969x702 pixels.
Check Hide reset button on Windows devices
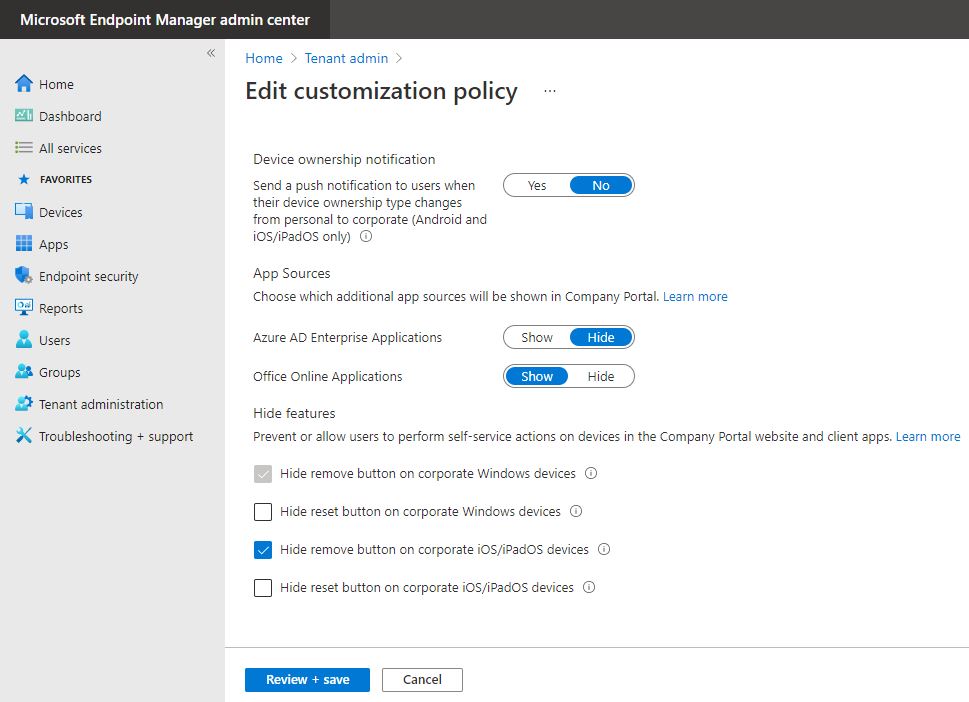pos(263,512)
